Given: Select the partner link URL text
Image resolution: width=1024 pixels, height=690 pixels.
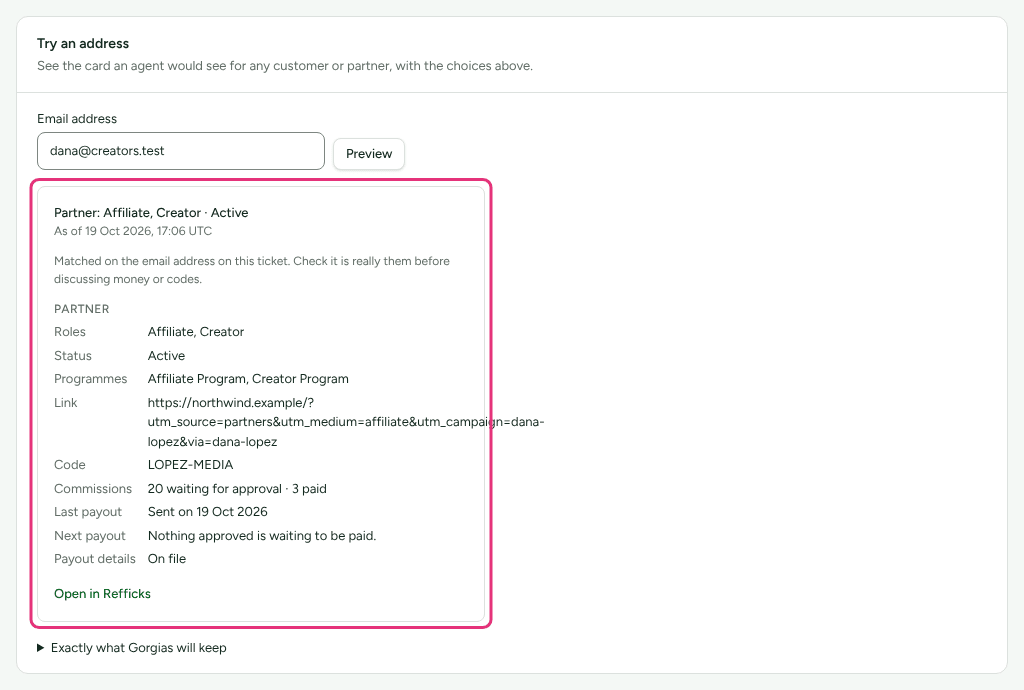Looking at the screenshot, I should coord(346,422).
